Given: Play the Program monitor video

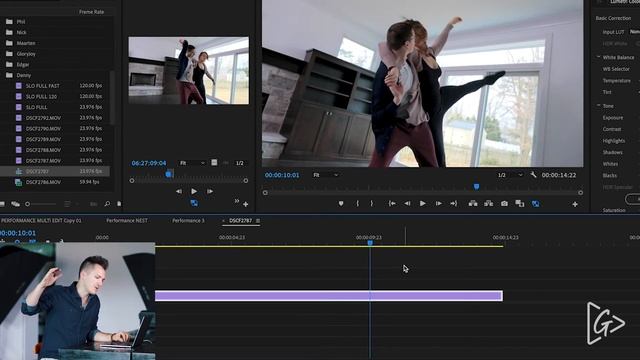Looking at the screenshot, I should pyautogui.click(x=422, y=203).
